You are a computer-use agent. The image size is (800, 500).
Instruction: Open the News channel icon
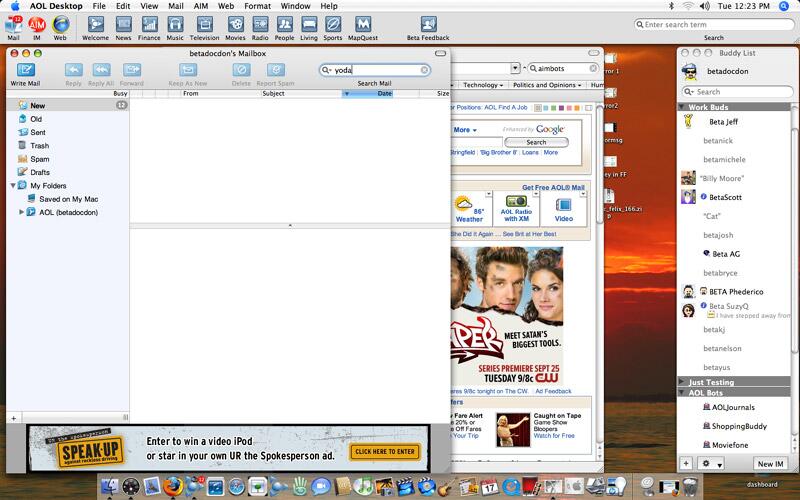(123, 26)
